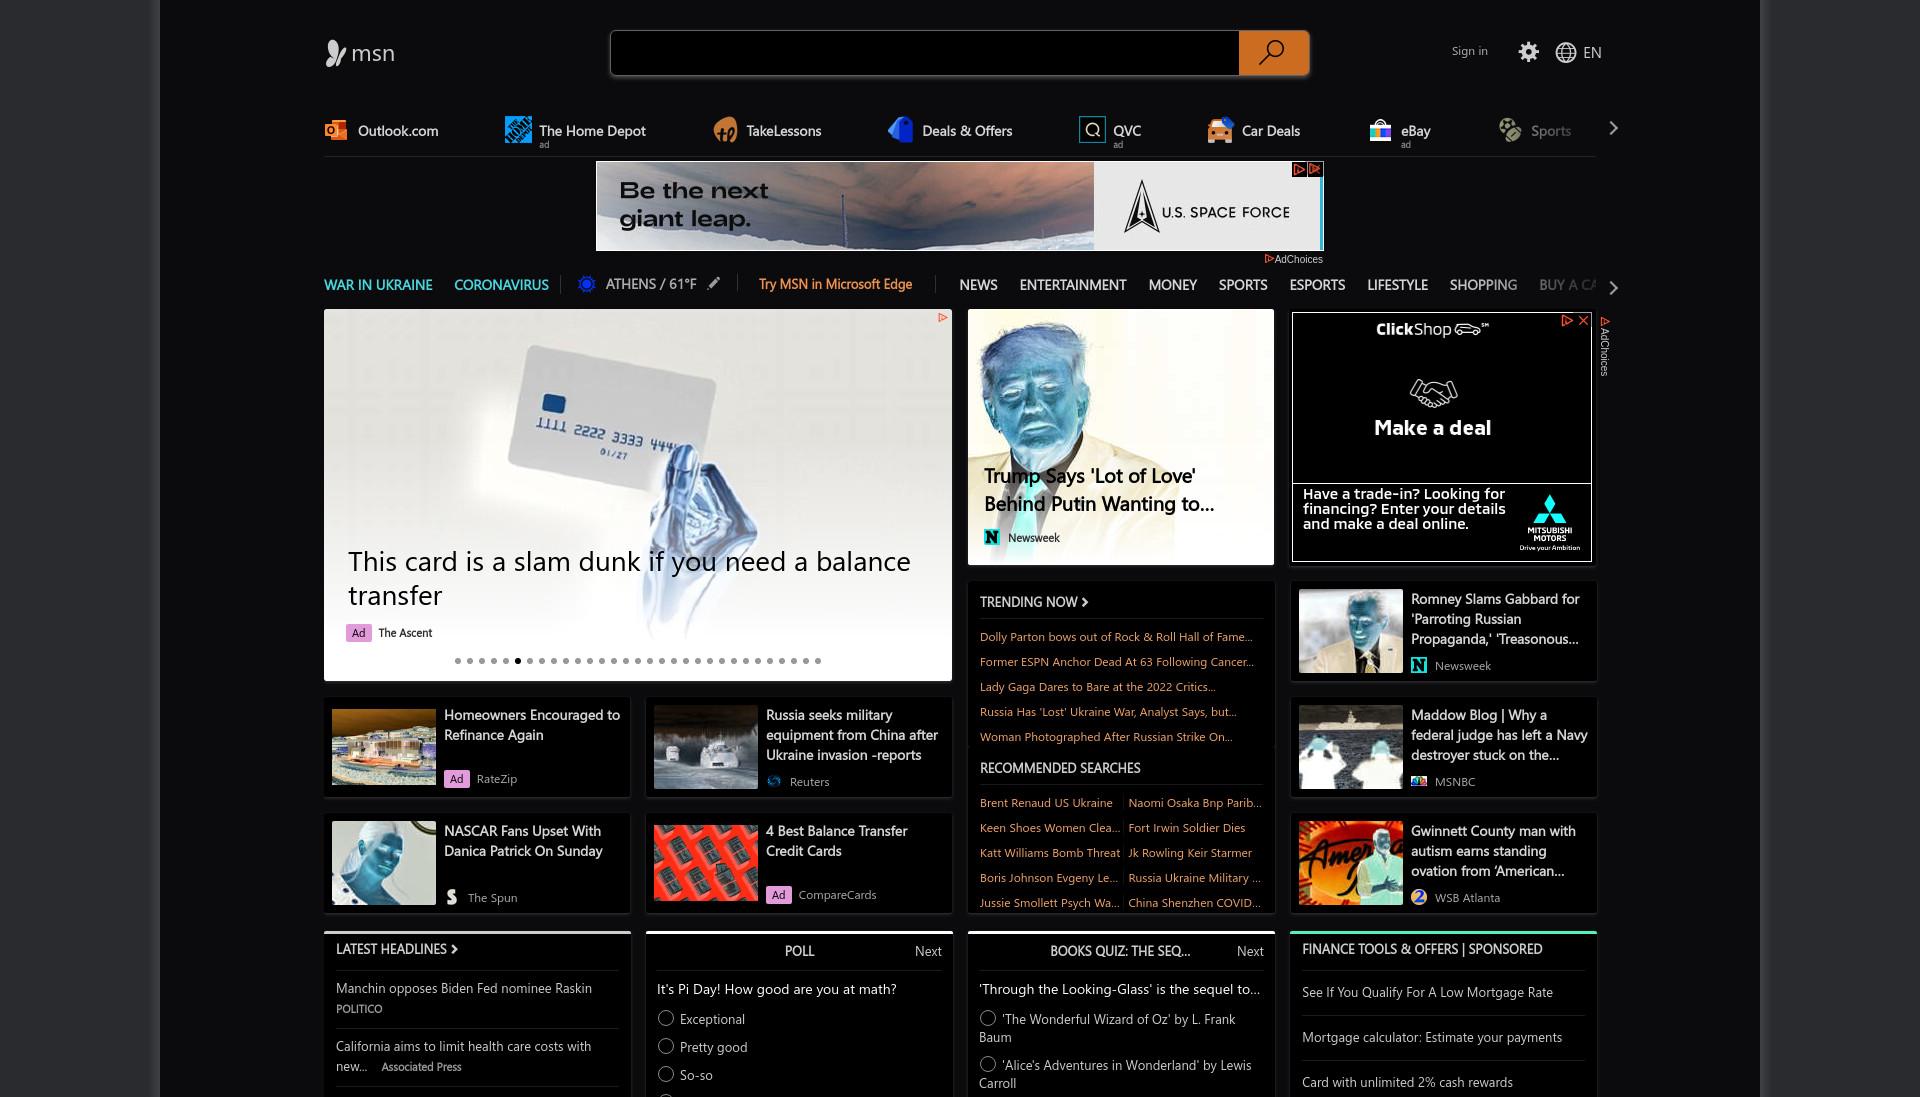Image resolution: width=1920 pixels, height=1097 pixels.
Task: Open QVC shortcut icon
Action: (1092, 130)
